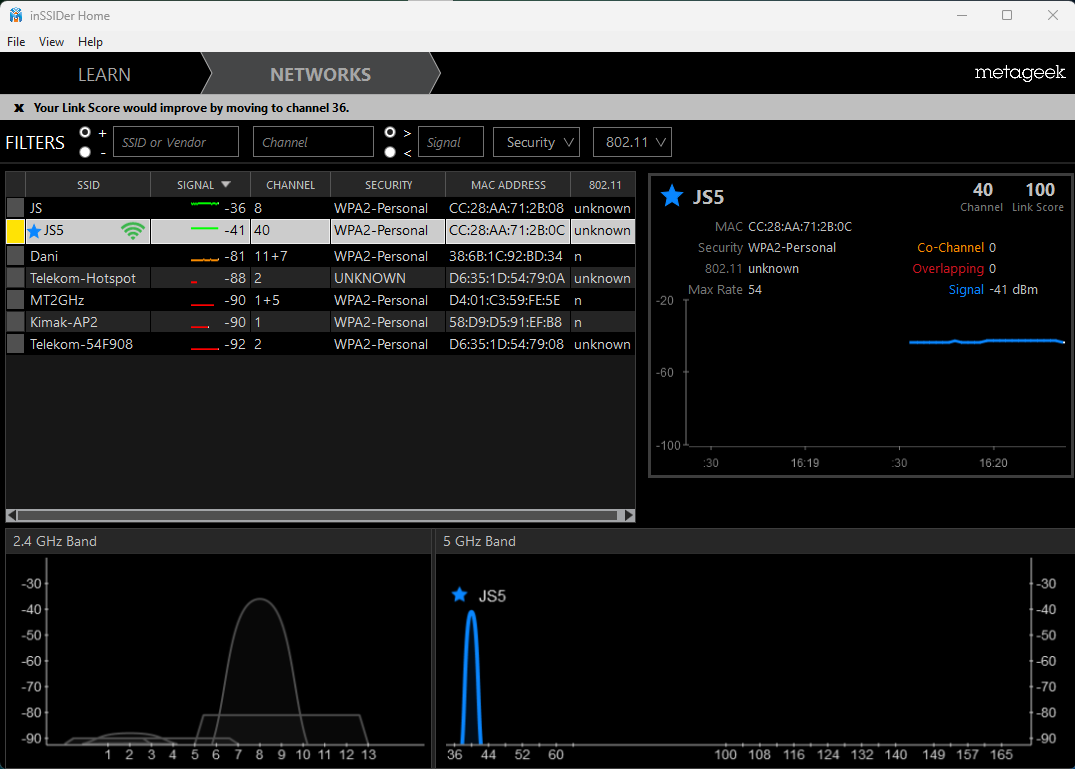Click the green Wi-Fi connected icon on JS5 row
Viewport: 1075px width, 769px height.
132,231
